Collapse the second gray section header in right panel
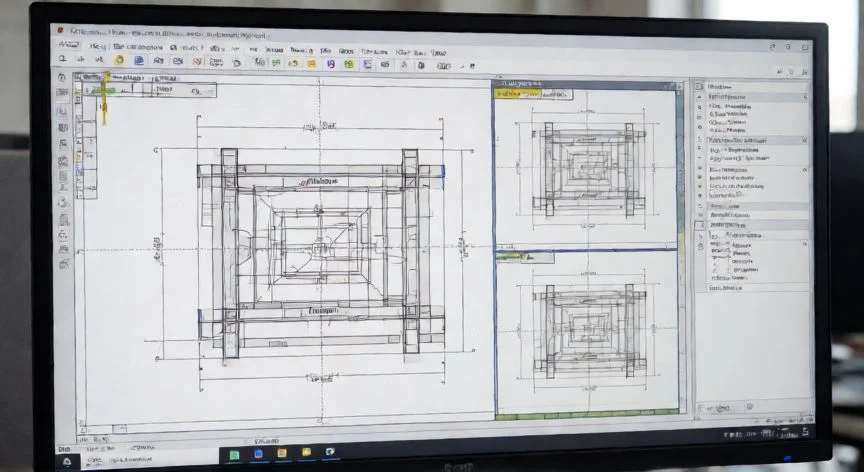 point(757,141)
